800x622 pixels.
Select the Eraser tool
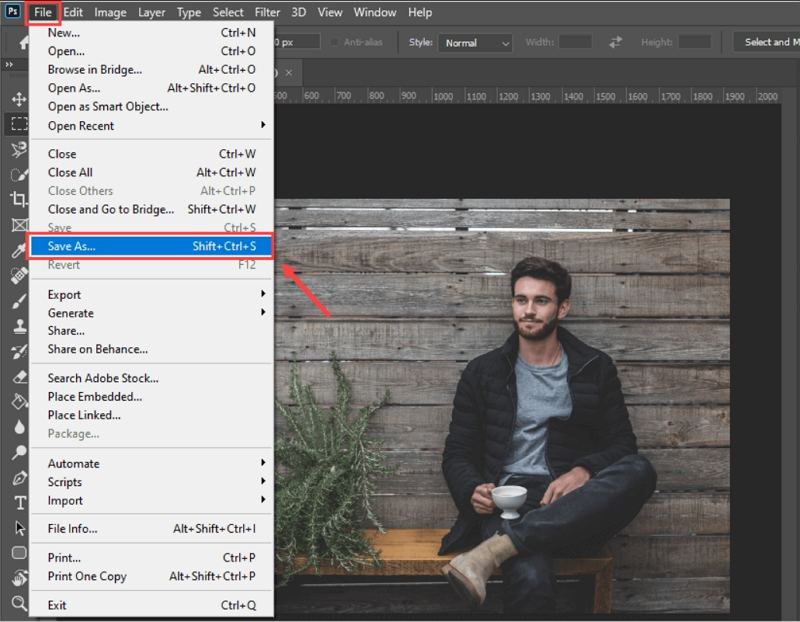(x=18, y=377)
